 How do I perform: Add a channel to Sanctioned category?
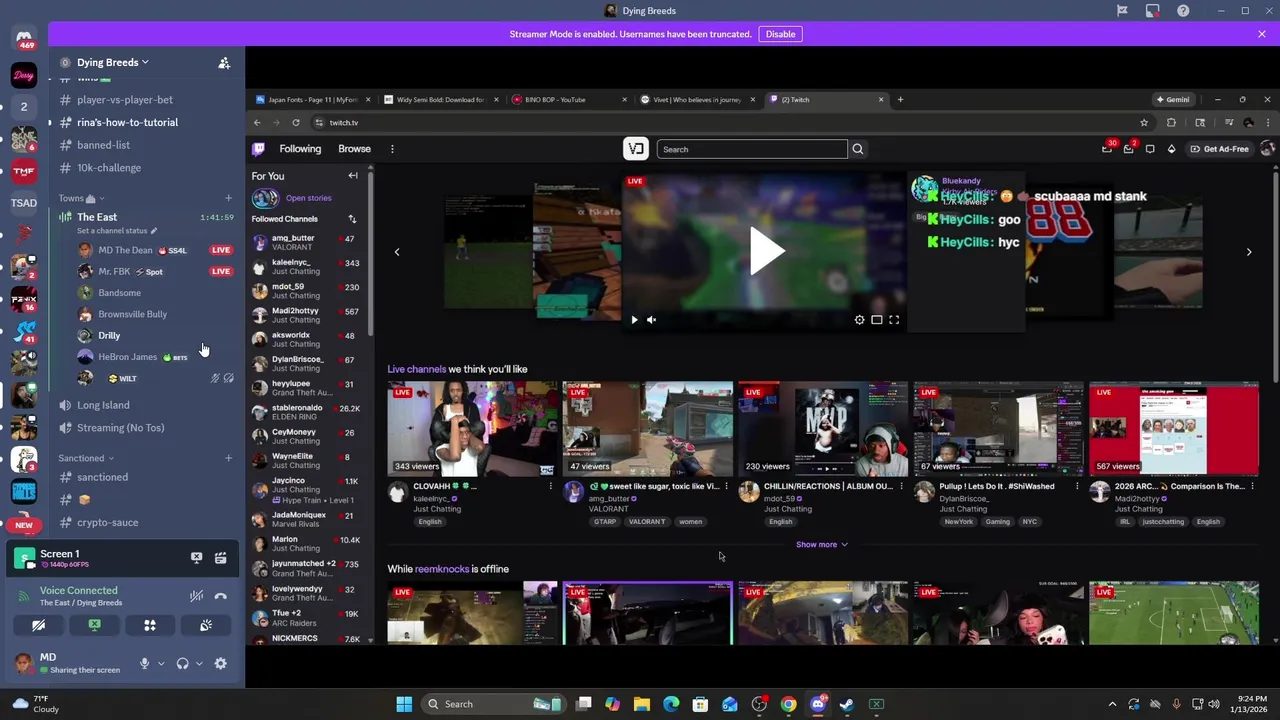point(228,458)
